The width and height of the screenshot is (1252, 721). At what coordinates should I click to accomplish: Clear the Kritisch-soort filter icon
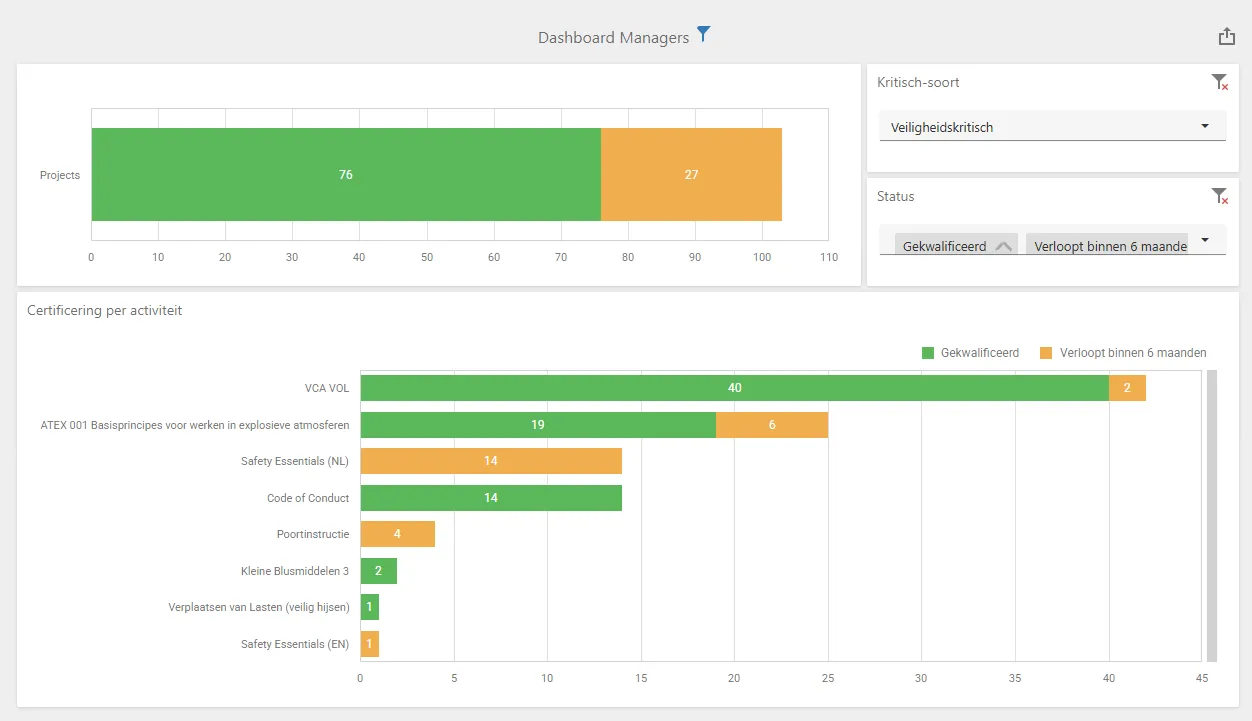(1219, 82)
